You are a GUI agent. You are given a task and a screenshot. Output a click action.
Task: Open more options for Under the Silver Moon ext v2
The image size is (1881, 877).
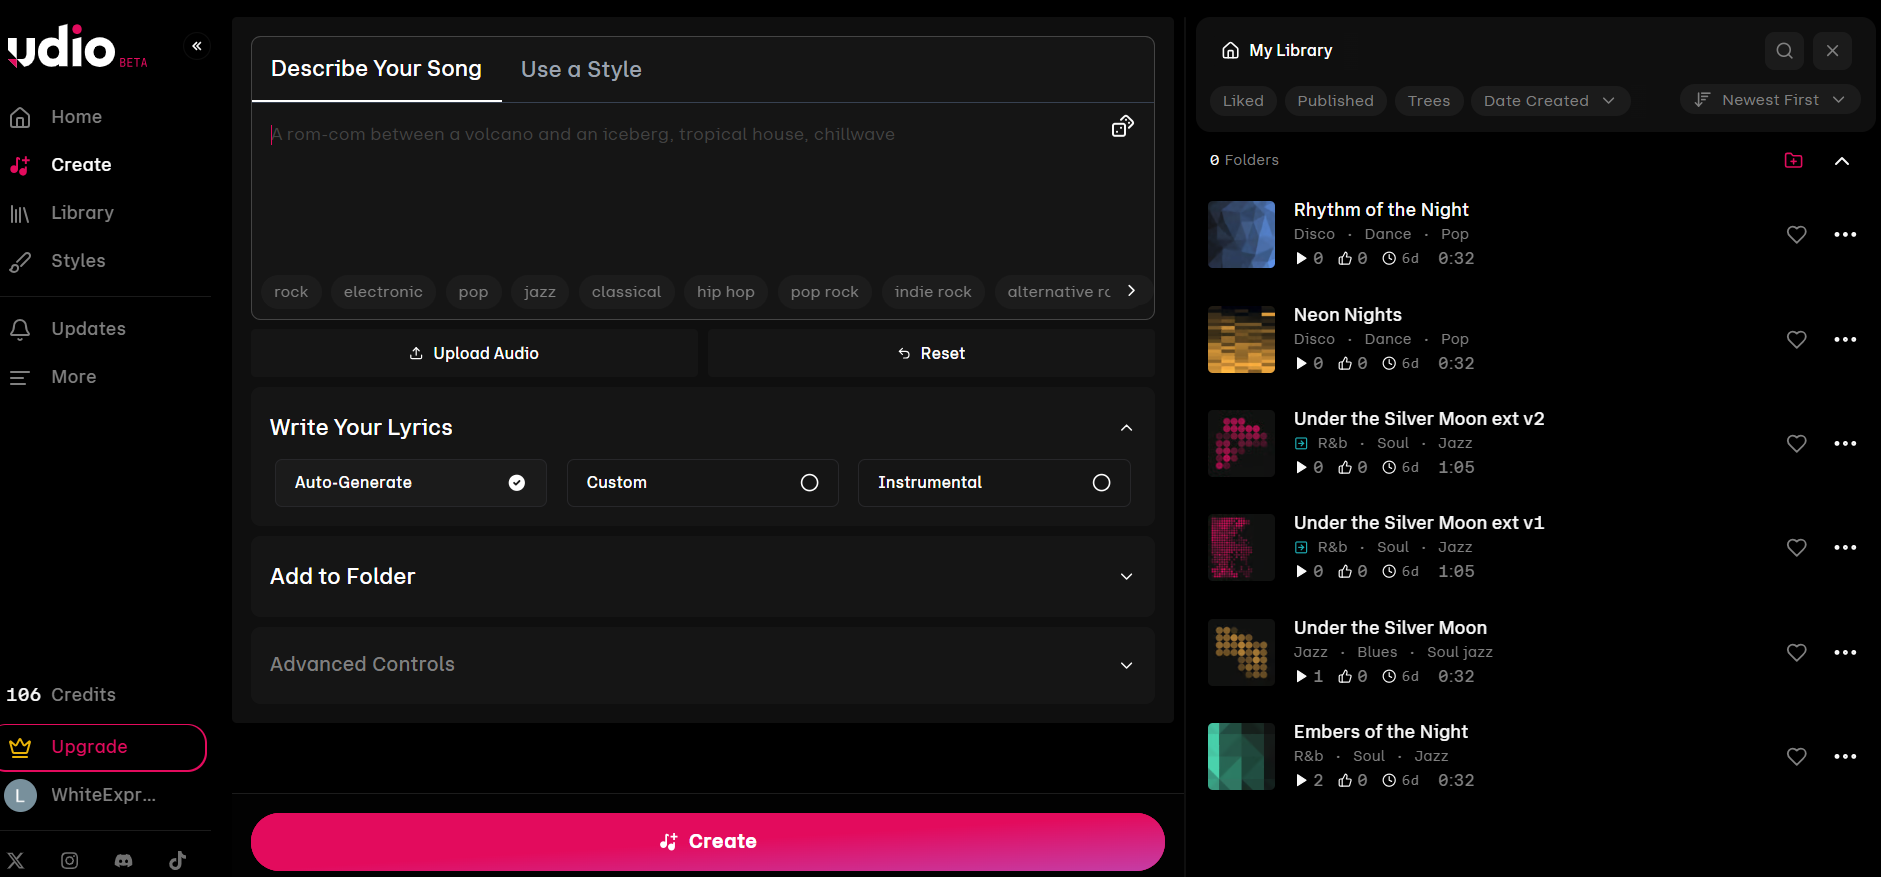(x=1846, y=443)
